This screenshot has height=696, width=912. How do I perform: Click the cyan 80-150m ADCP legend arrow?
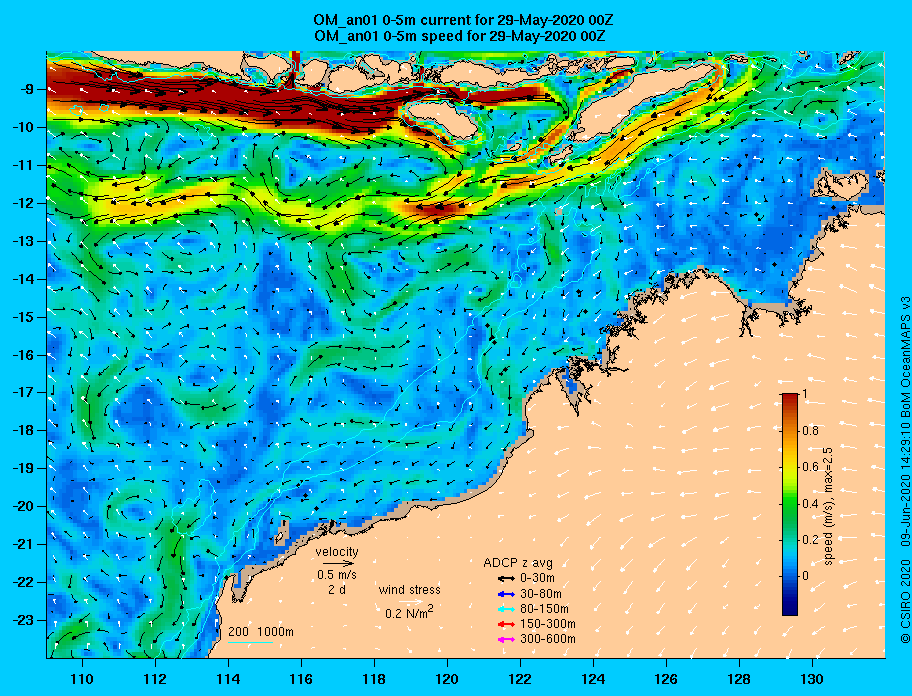pos(507,609)
